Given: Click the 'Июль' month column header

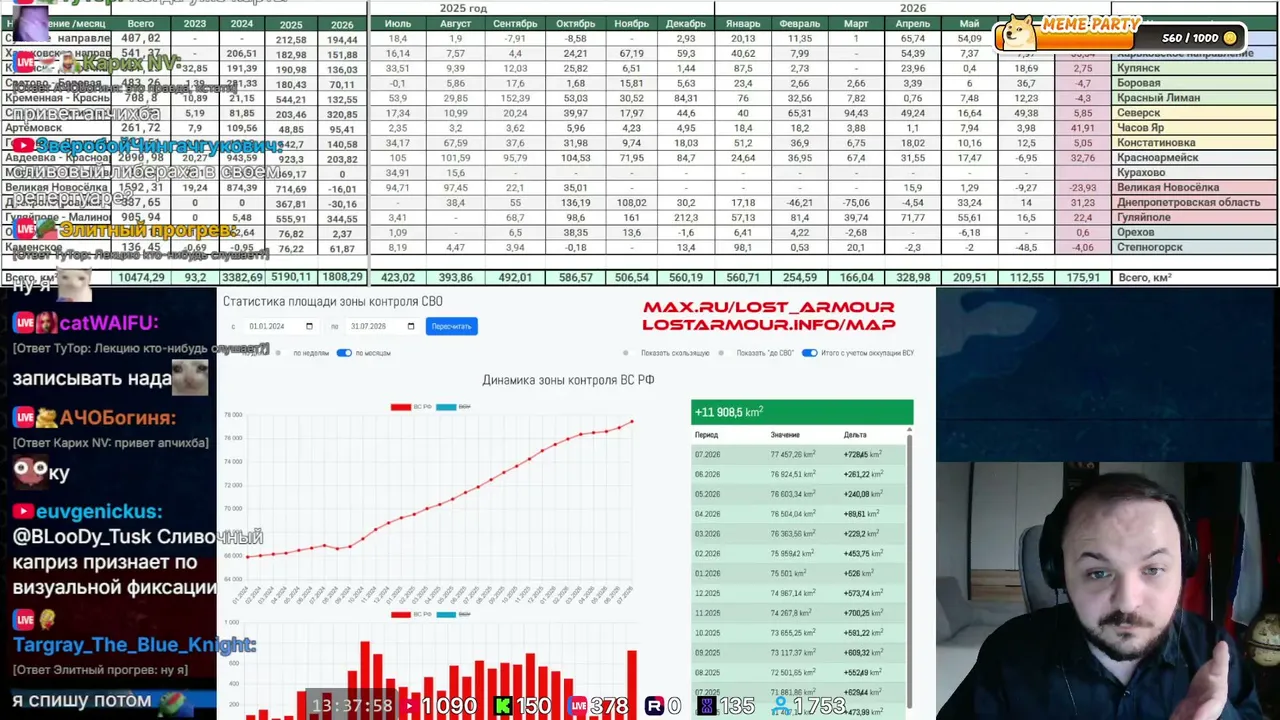Looking at the screenshot, I should click(x=398, y=24).
